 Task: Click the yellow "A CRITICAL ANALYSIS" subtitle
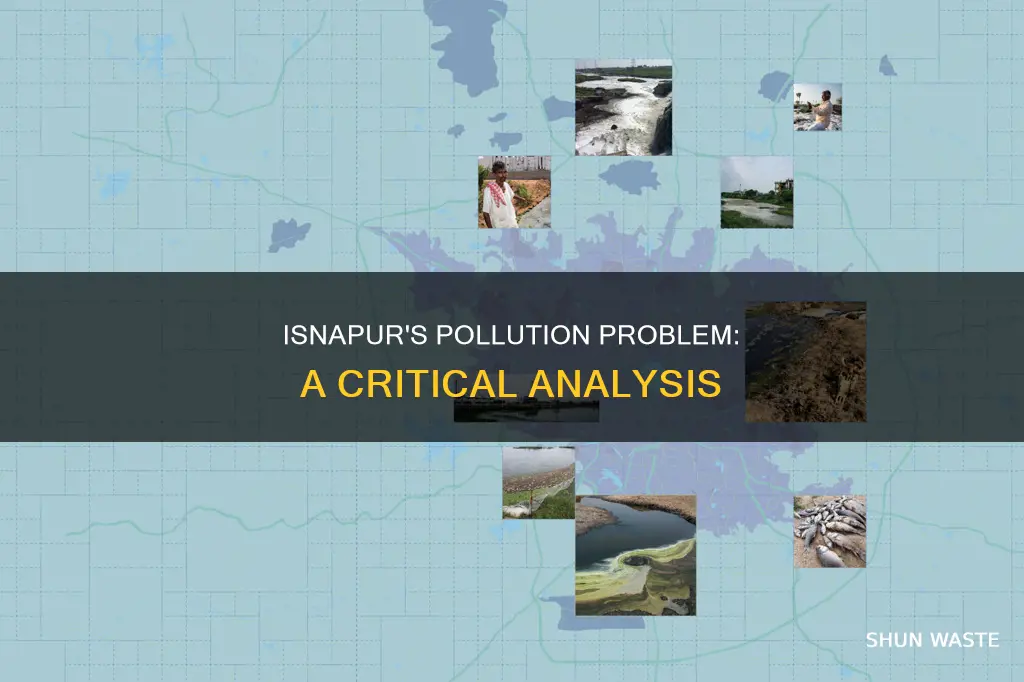point(511,384)
